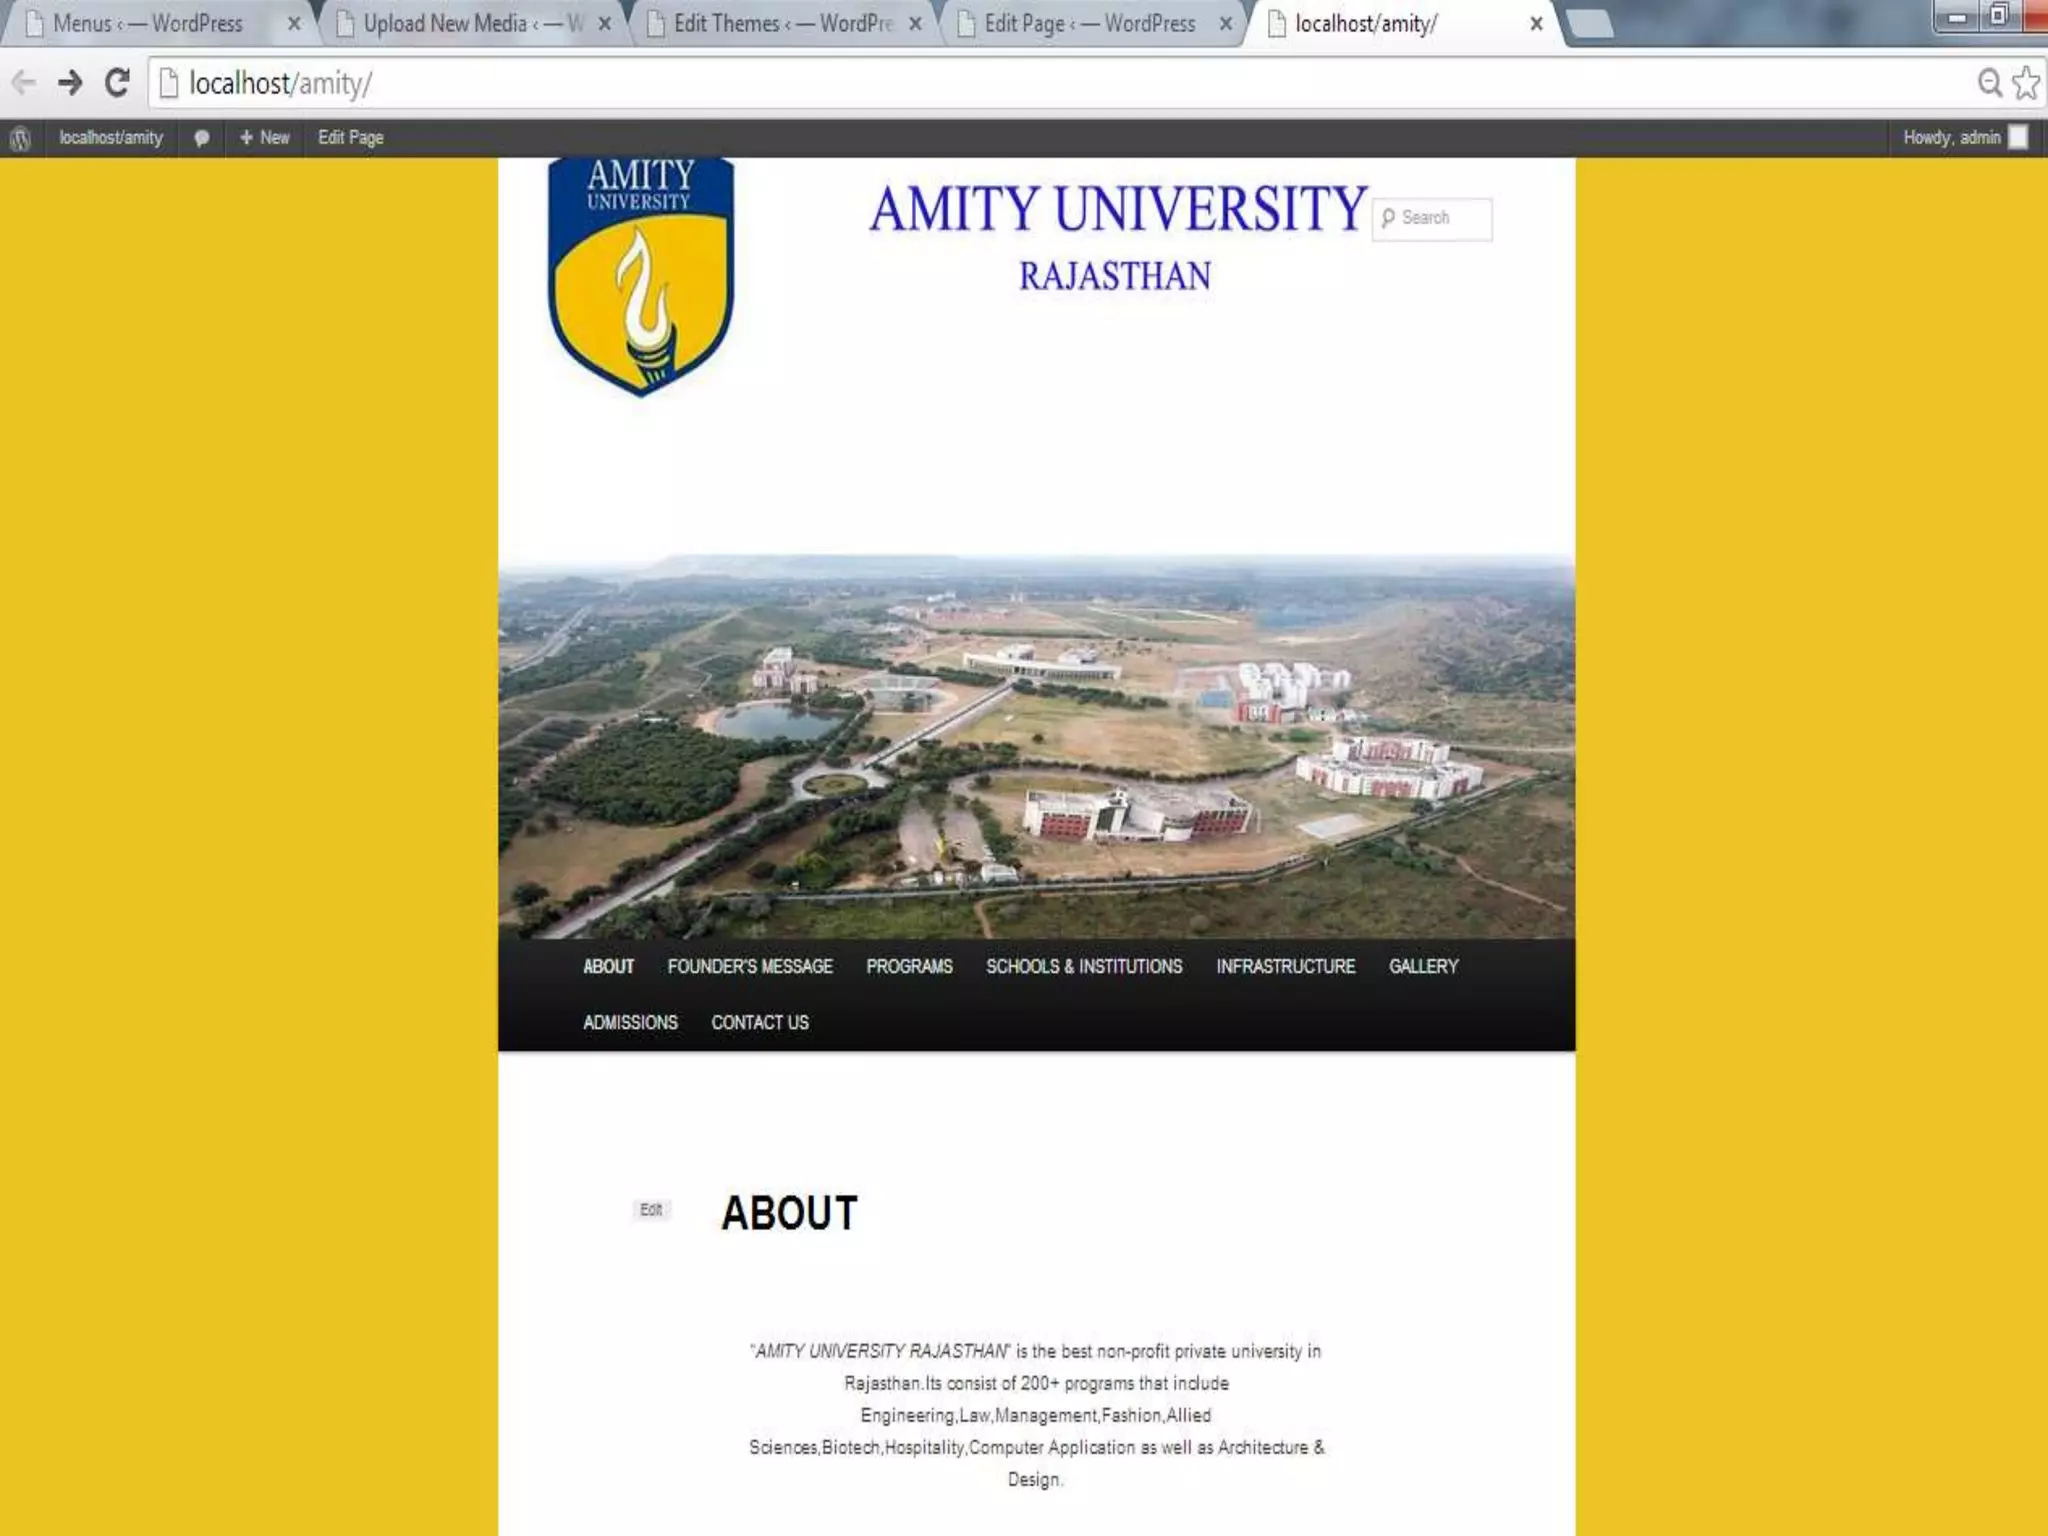Click the small Edit link beside ABOUT
This screenshot has width=2048, height=1536.
pos(651,1210)
